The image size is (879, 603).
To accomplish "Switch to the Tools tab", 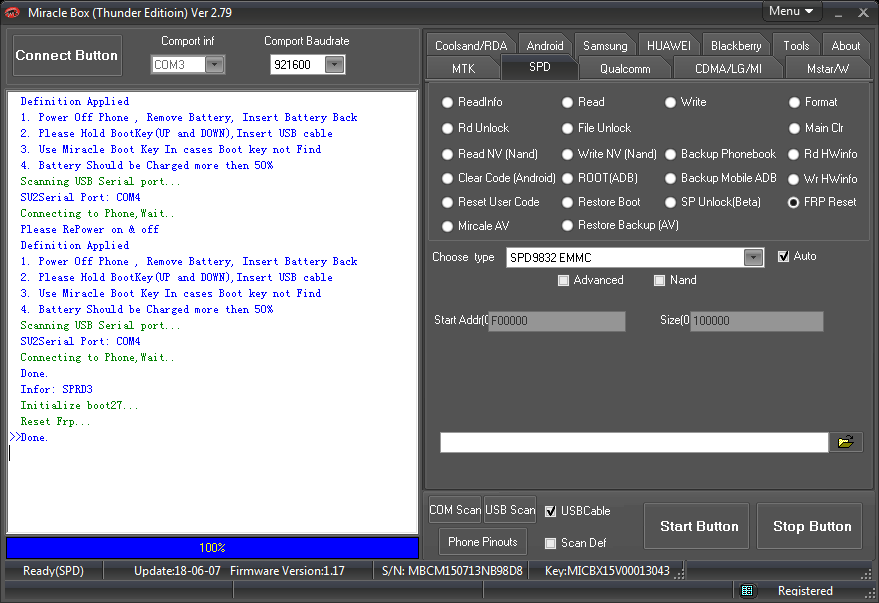I will (x=796, y=45).
